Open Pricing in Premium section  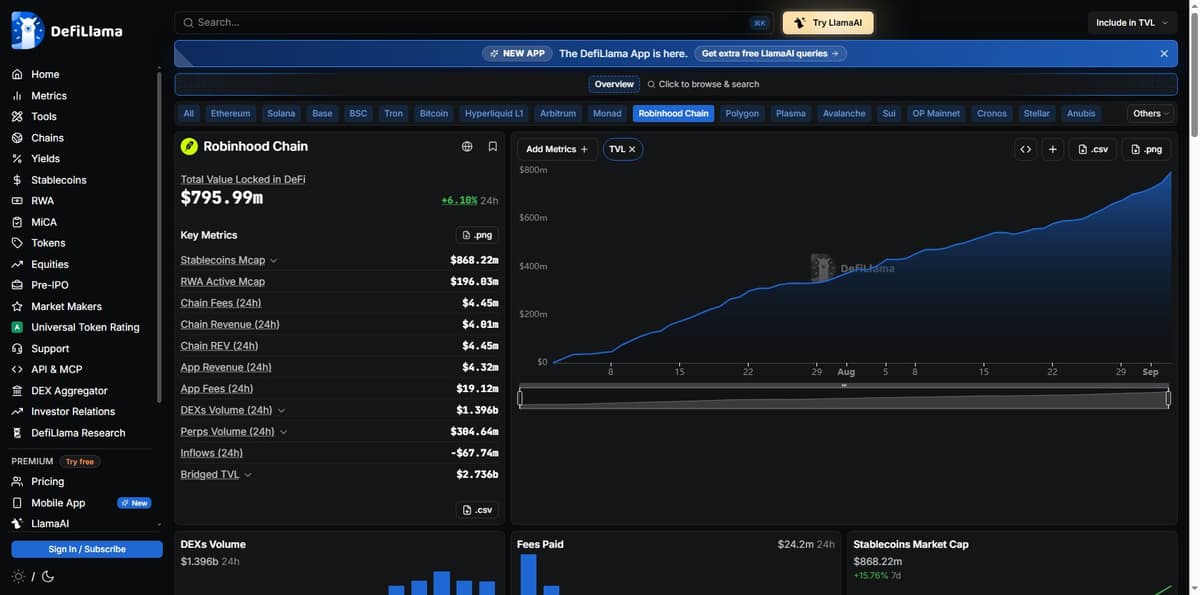click(47, 482)
